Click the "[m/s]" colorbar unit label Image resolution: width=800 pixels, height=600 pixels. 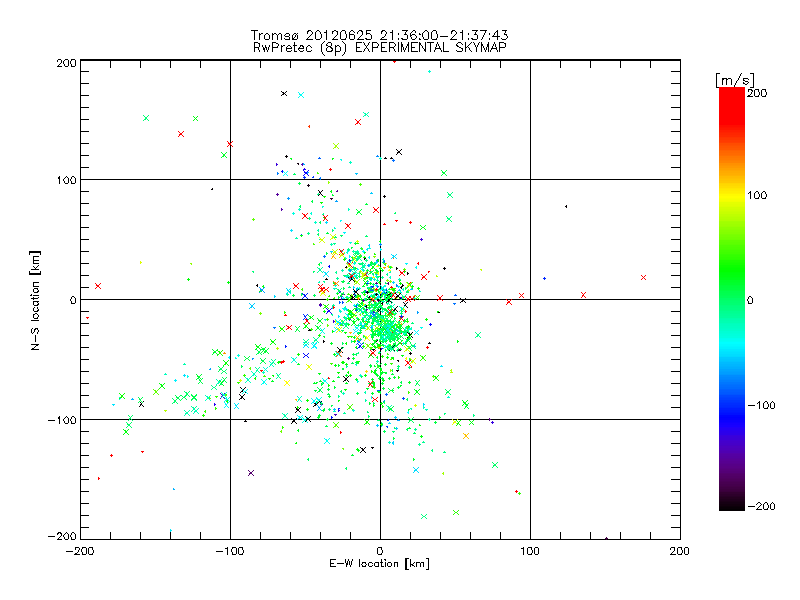click(735, 80)
